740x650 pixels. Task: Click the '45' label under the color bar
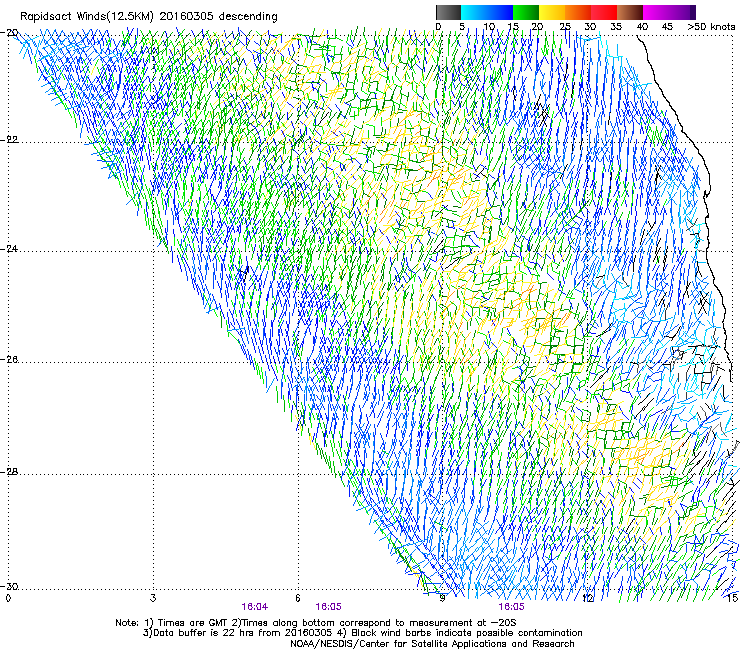667,27
